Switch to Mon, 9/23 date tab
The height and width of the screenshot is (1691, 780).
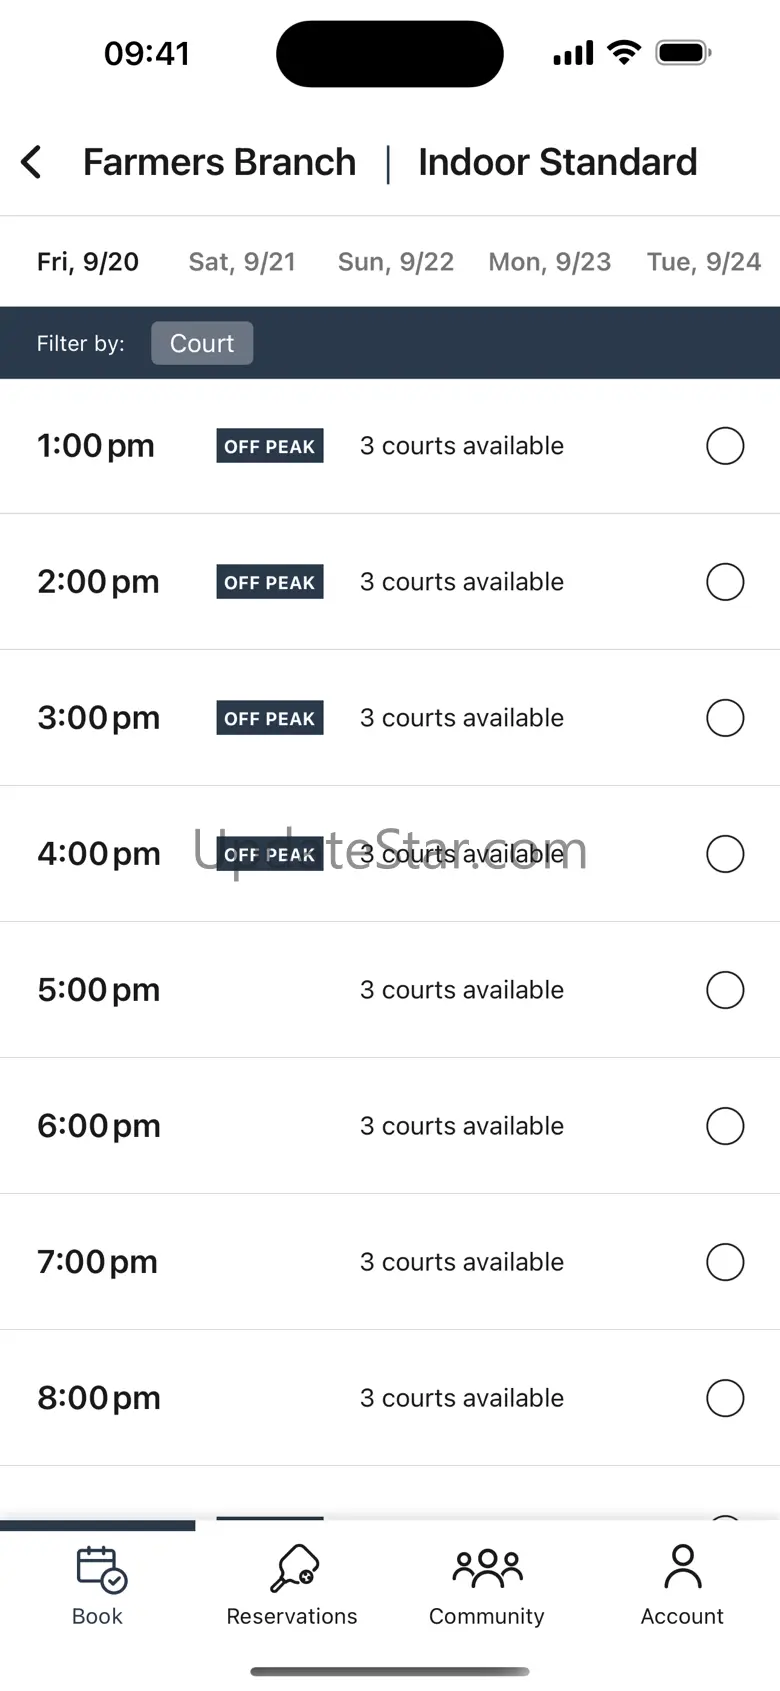(x=549, y=262)
